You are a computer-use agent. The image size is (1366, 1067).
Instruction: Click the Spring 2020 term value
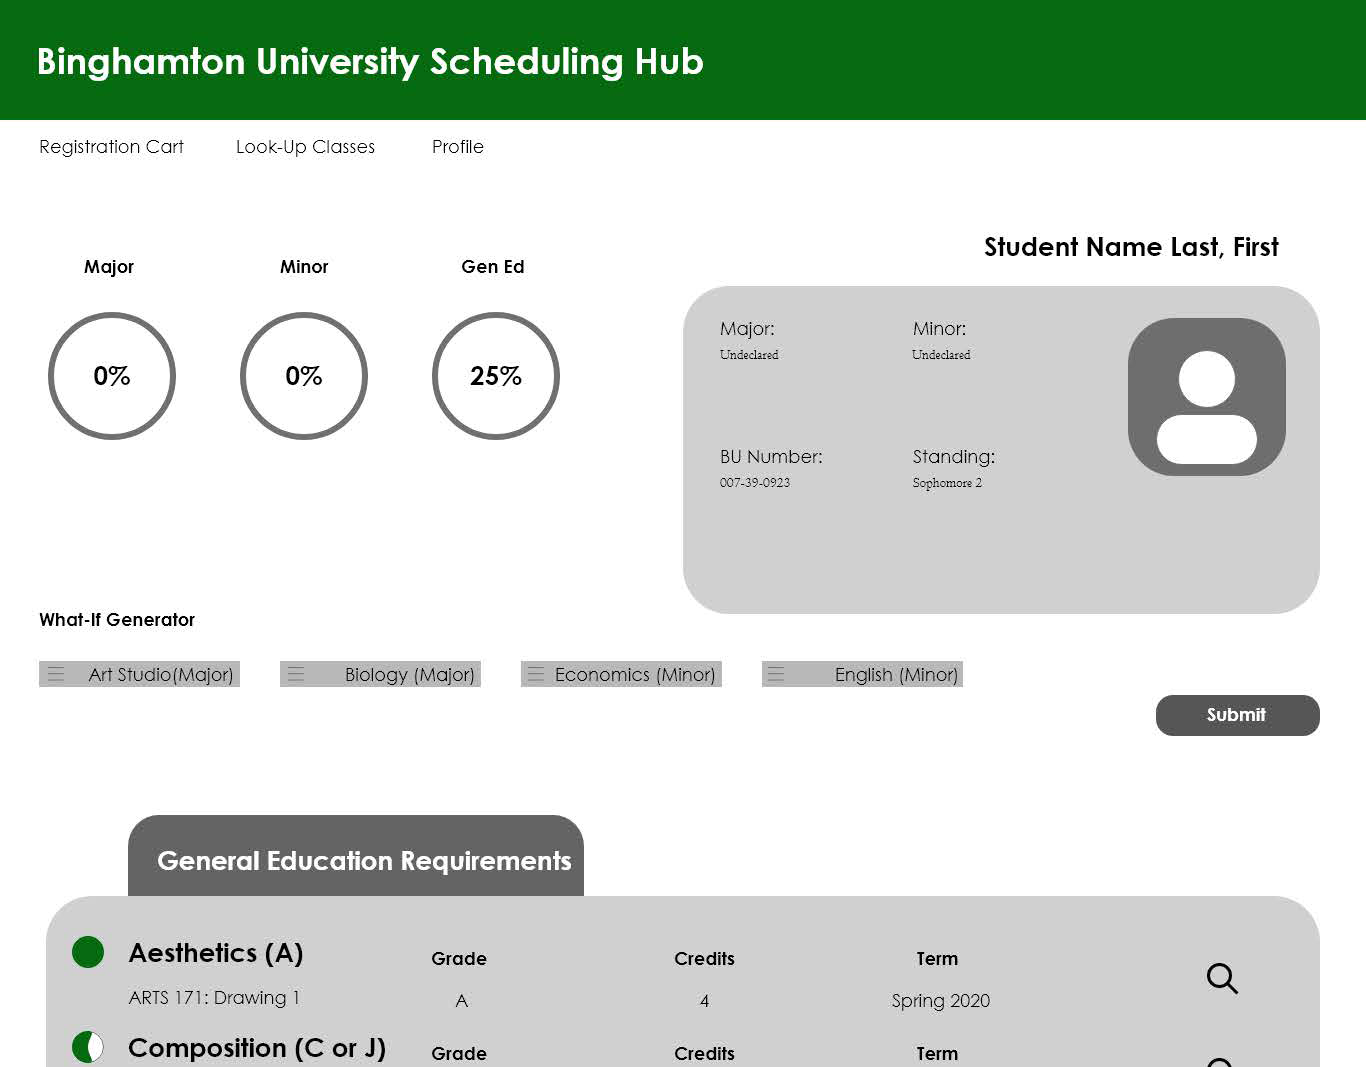tap(941, 1001)
